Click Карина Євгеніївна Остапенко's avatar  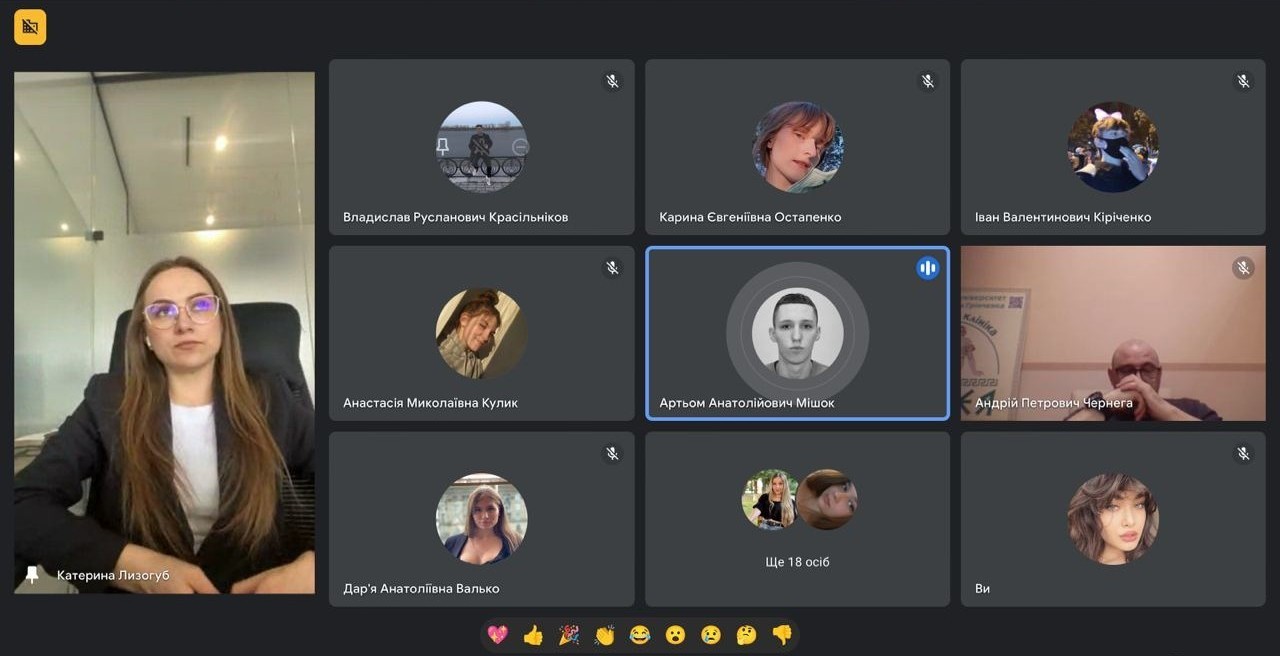click(x=797, y=147)
